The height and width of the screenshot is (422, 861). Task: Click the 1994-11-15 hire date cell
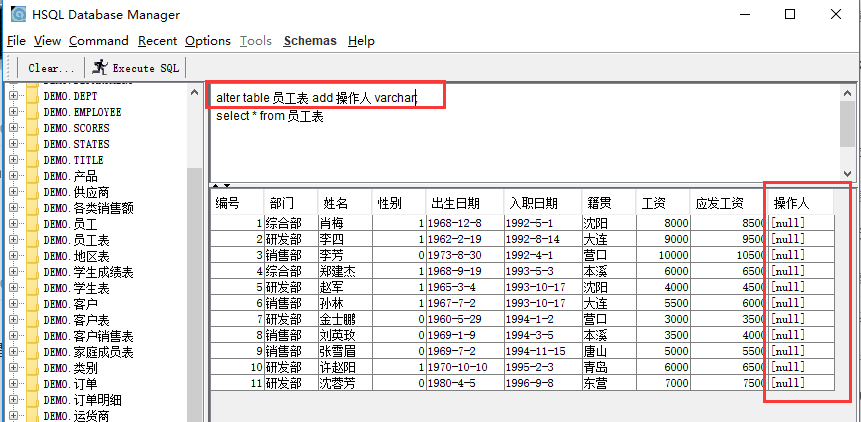tap(543, 351)
